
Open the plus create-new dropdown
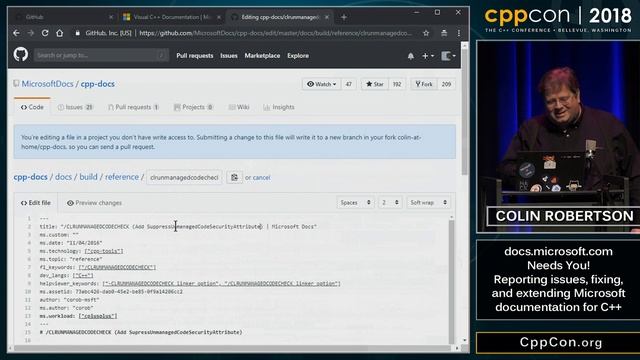(428, 56)
